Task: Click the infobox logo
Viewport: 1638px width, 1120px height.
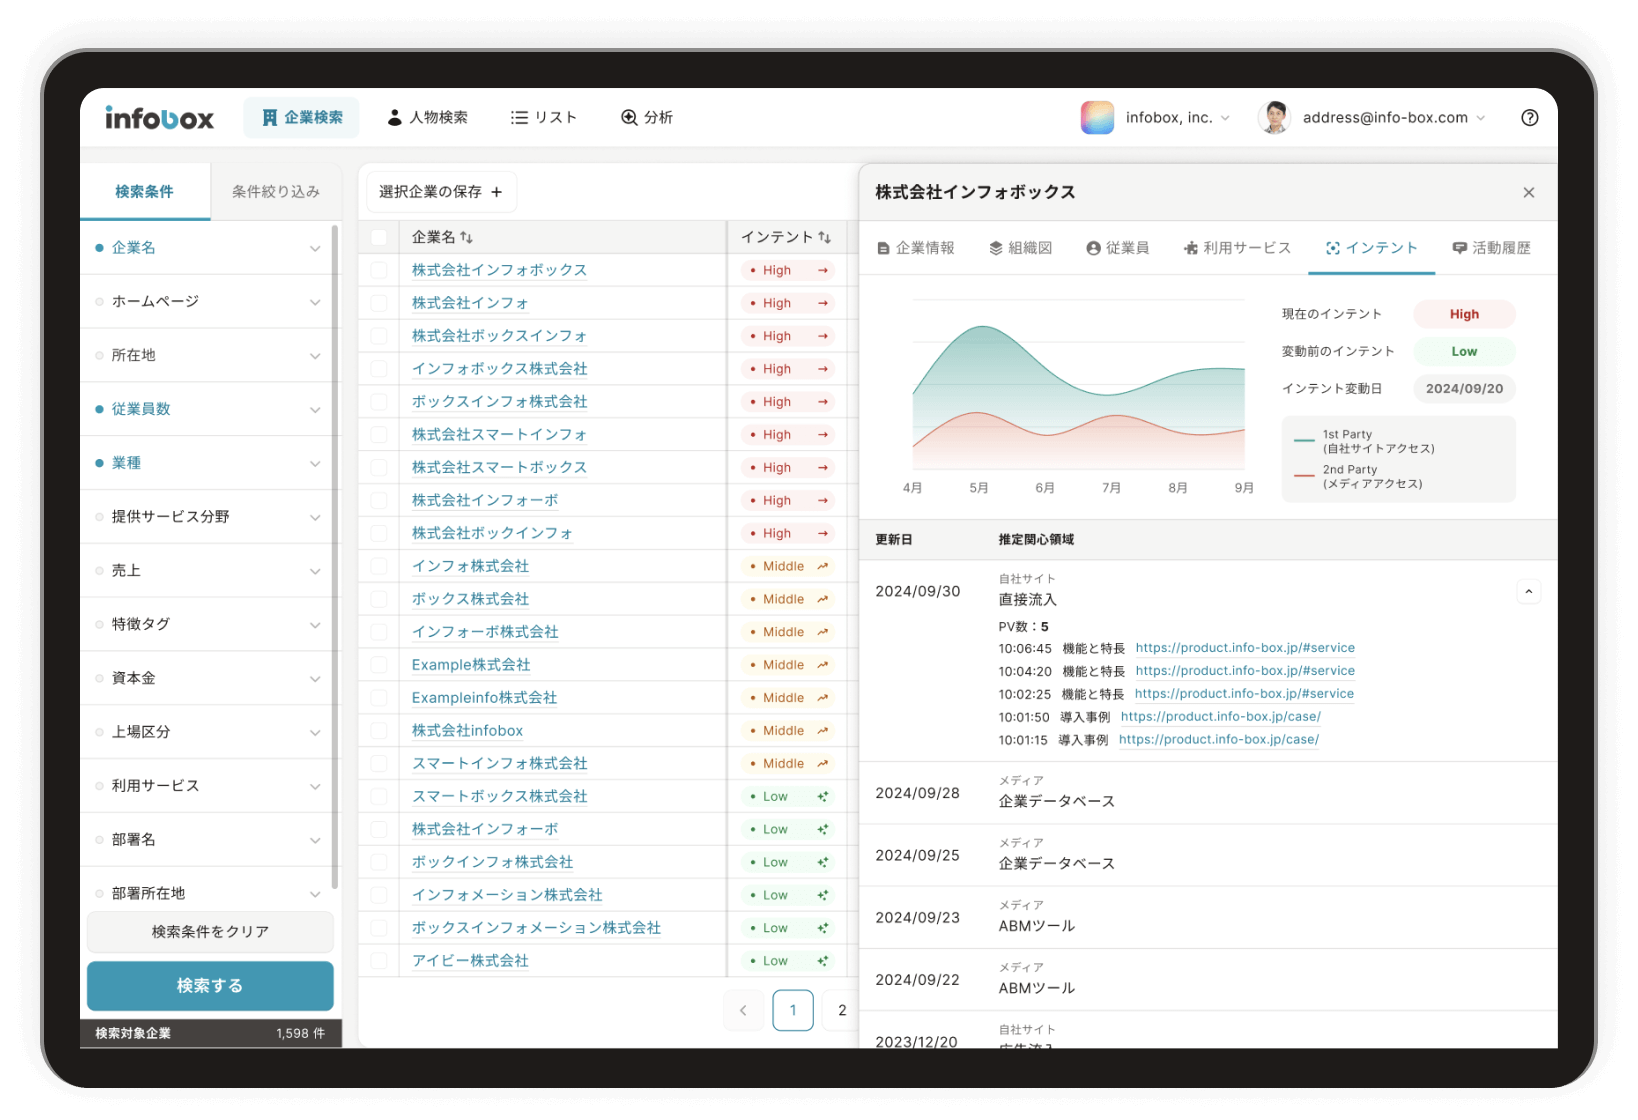Action: (x=160, y=118)
